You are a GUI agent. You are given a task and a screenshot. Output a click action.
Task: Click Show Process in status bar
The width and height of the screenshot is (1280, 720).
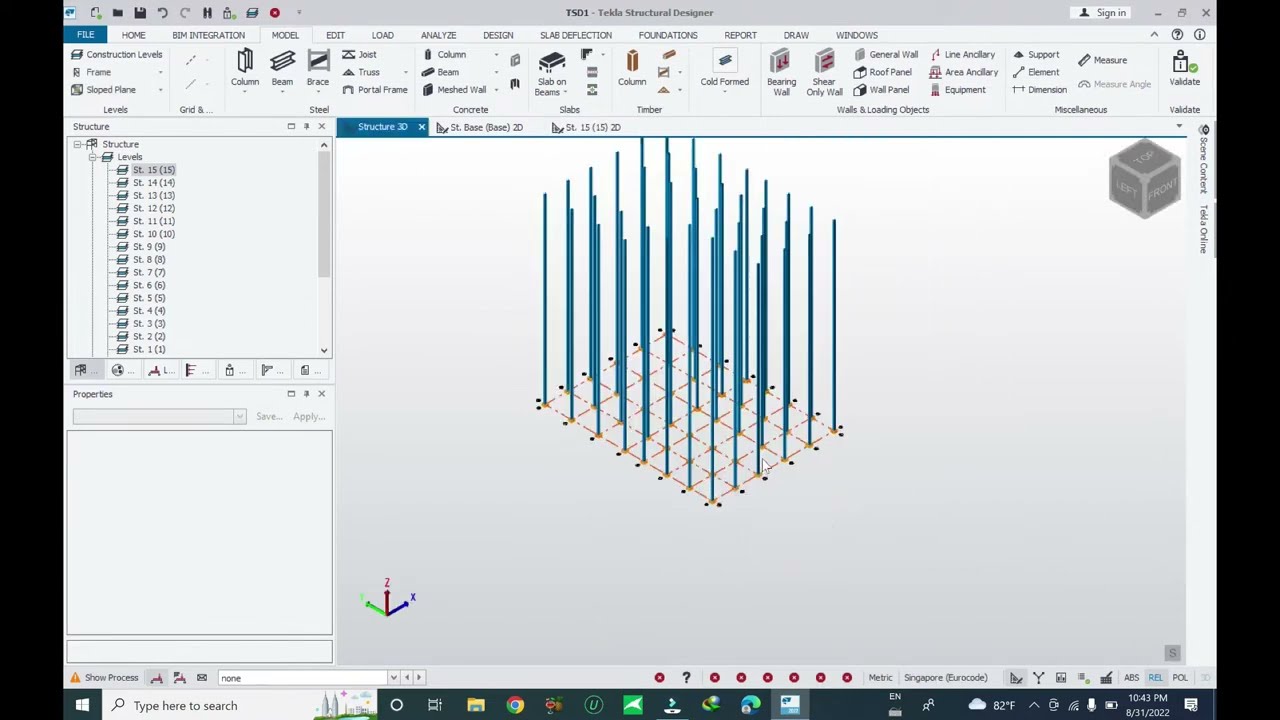(103, 678)
